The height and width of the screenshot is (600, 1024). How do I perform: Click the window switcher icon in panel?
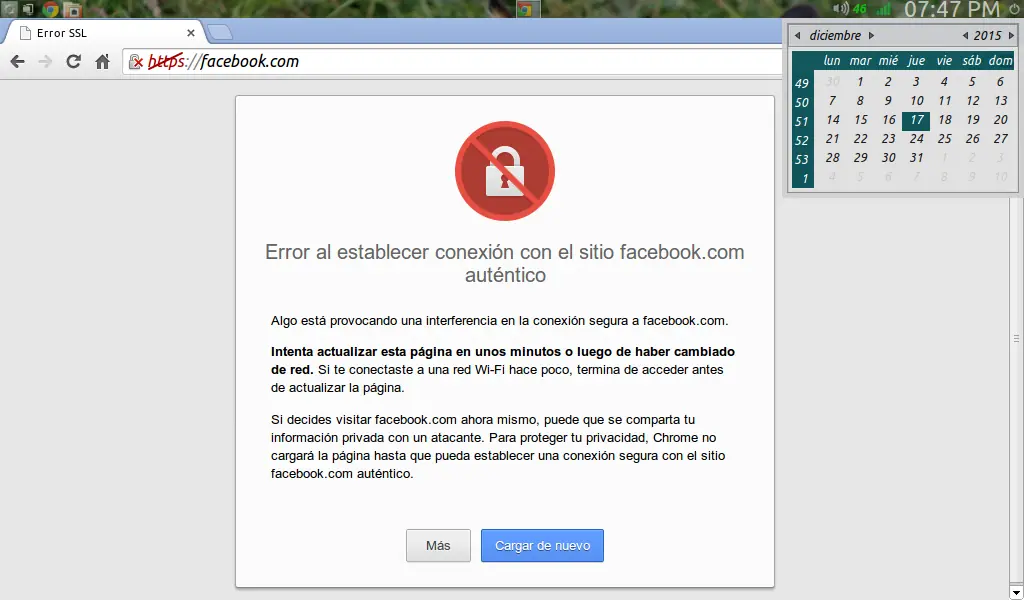[x=28, y=9]
